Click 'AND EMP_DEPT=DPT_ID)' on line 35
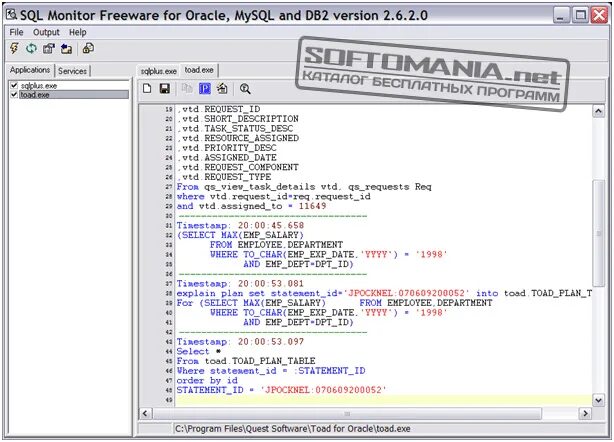Viewport: 614px width, 442px height. tap(298, 264)
